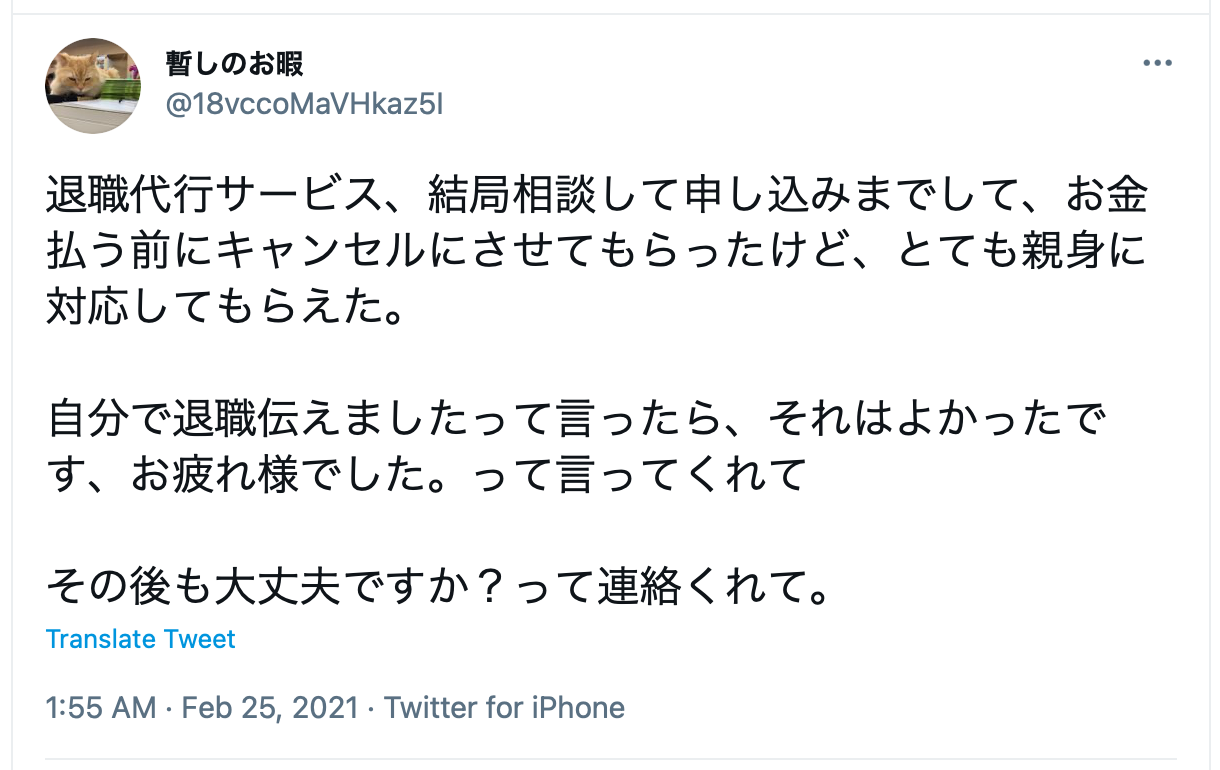Click the cat profile avatar
The height and width of the screenshot is (770, 1220).
(93, 86)
